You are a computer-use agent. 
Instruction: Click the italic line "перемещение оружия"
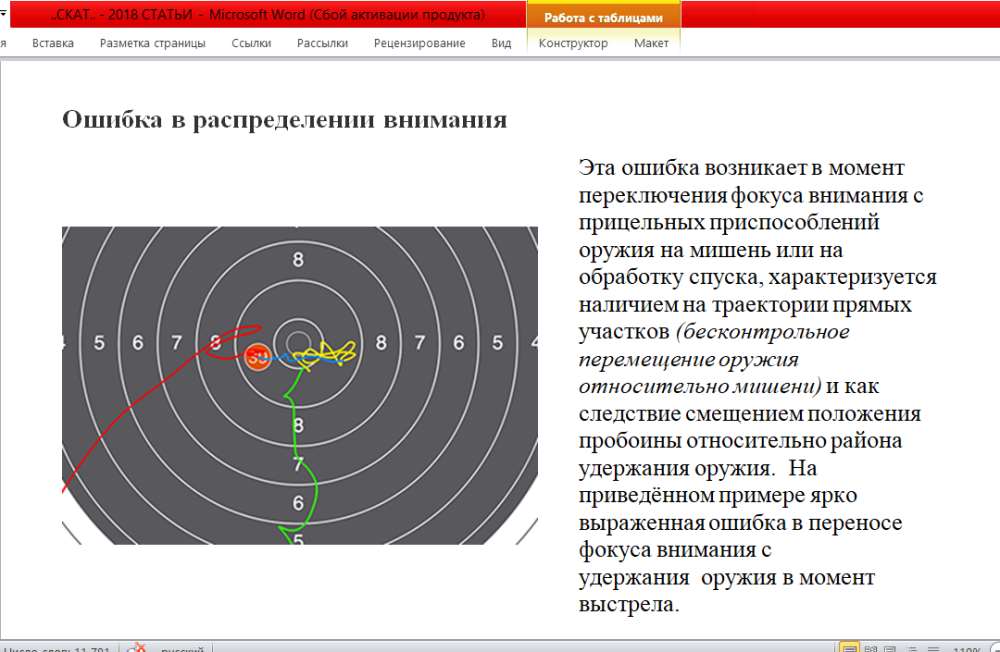pyautogui.click(x=688, y=360)
